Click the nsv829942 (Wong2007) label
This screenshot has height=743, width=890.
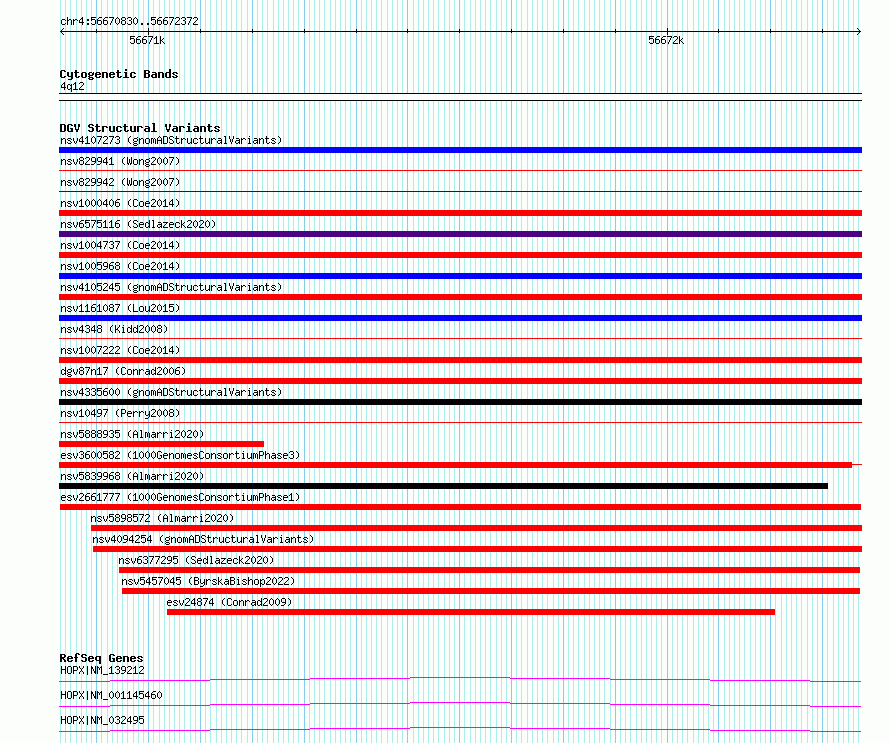pyautogui.click(x=120, y=182)
